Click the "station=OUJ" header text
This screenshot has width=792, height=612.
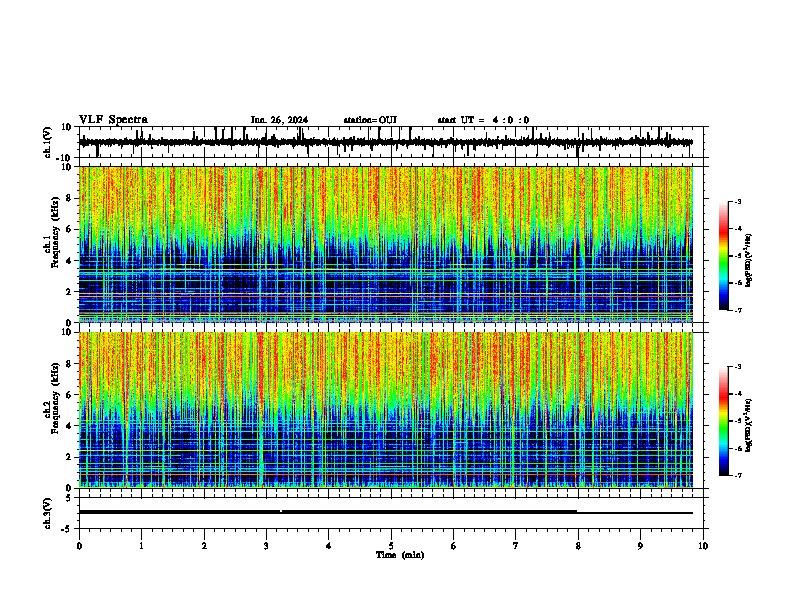click(x=370, y=120)
